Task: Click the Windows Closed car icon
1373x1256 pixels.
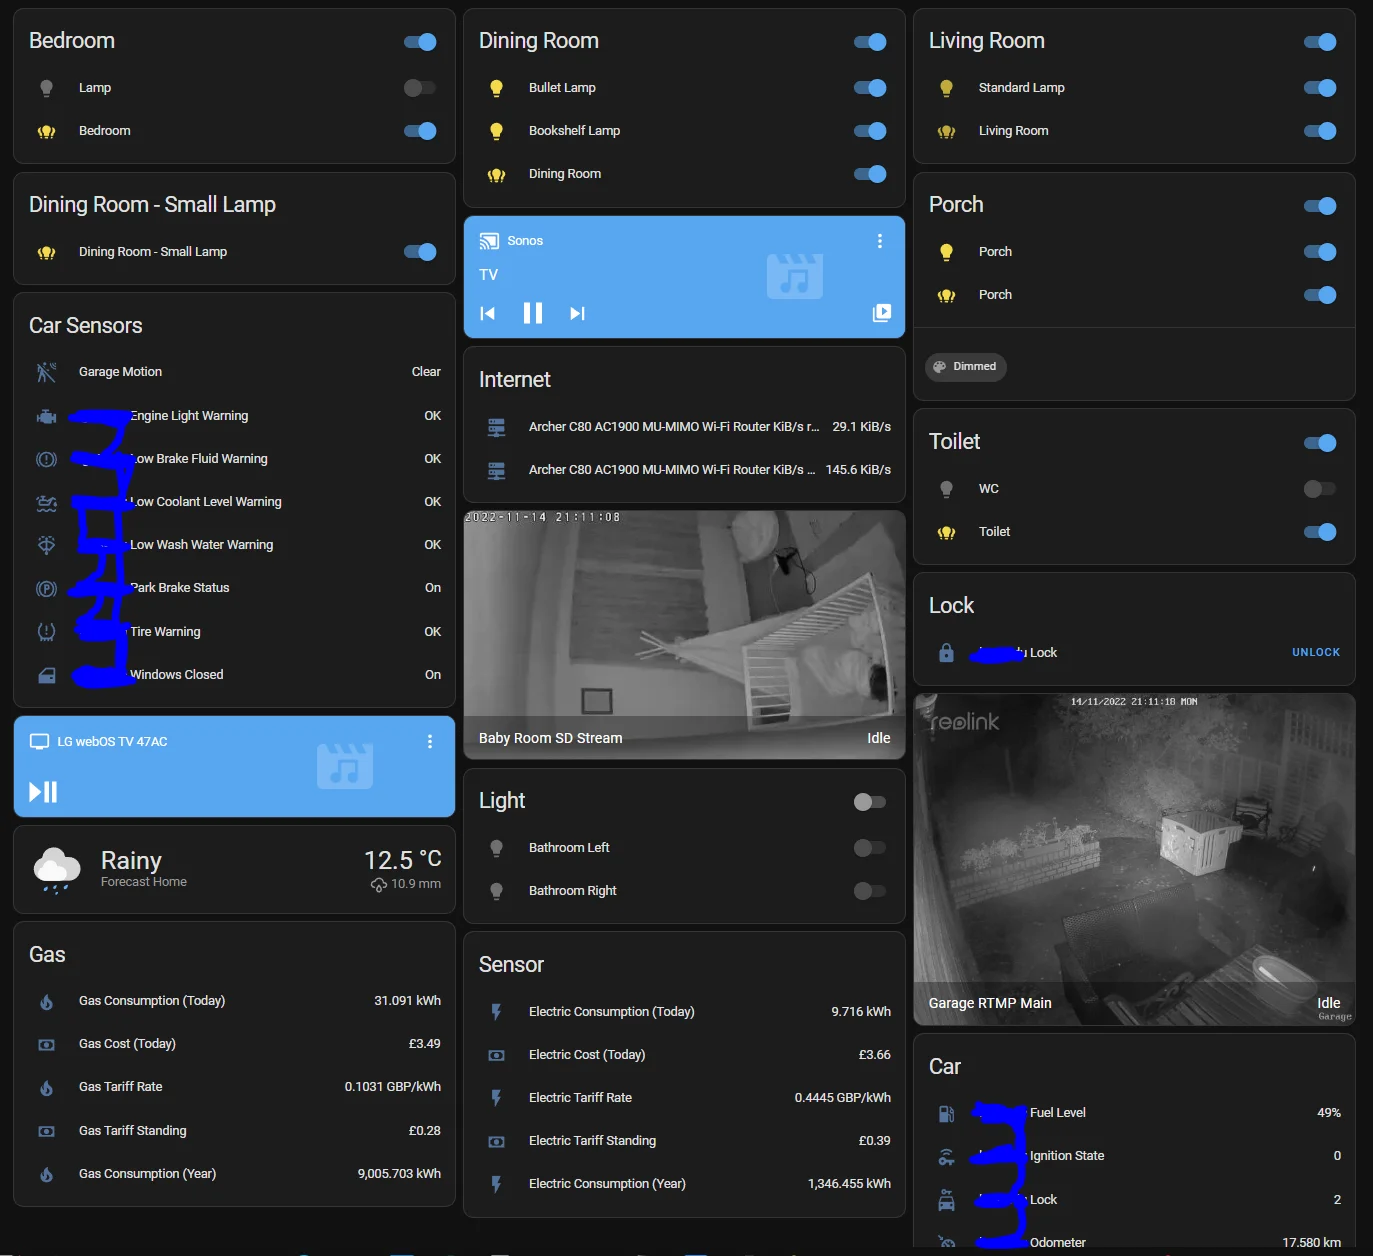Action: click(x=46, y=675)
